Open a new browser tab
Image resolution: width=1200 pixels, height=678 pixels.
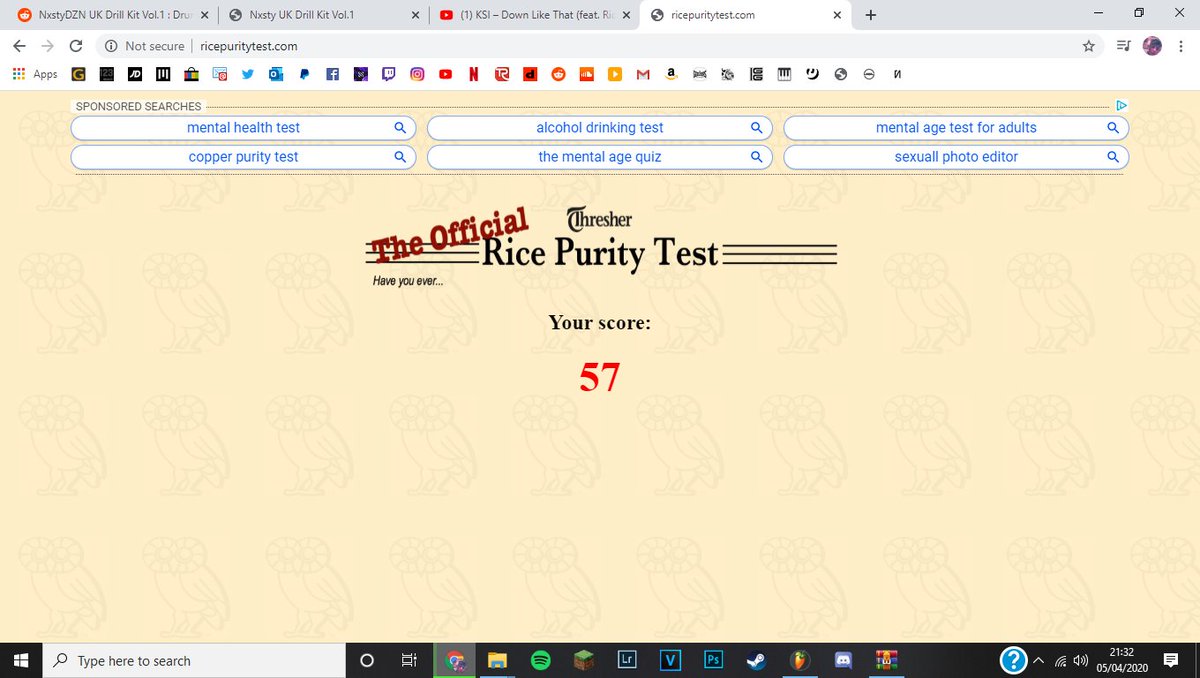(870, 15)
